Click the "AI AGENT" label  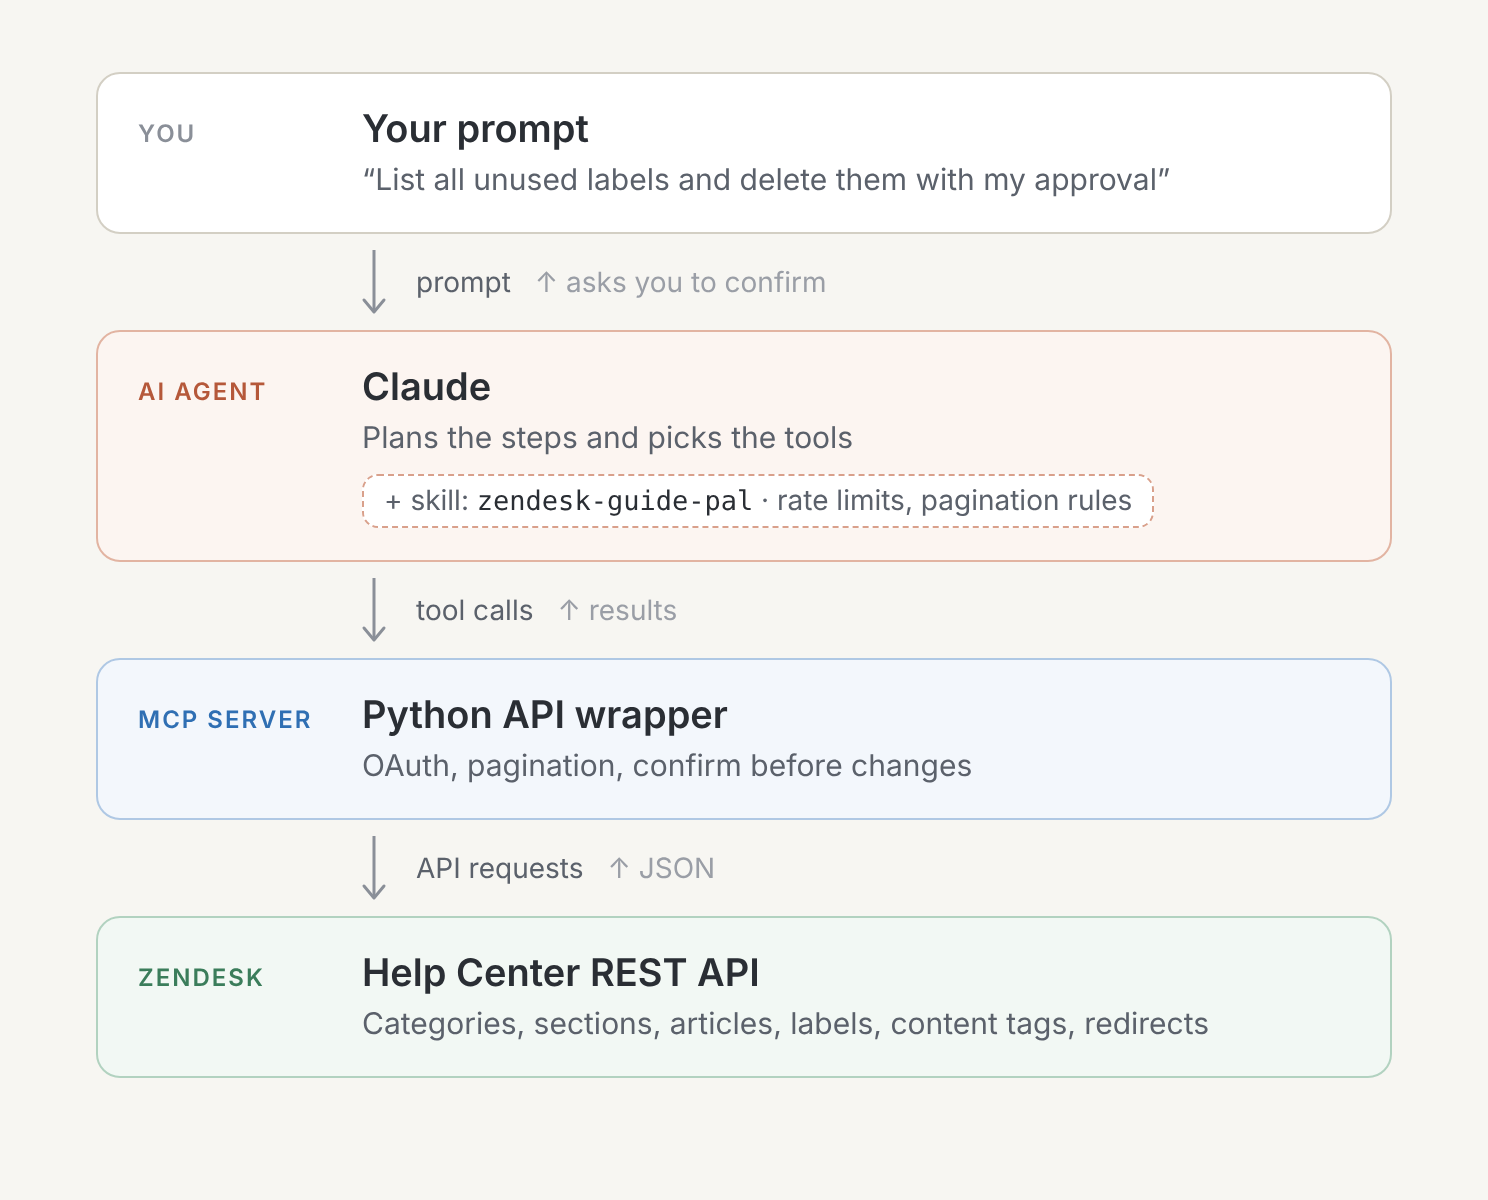pyautogui.click(x=202, y=391)
